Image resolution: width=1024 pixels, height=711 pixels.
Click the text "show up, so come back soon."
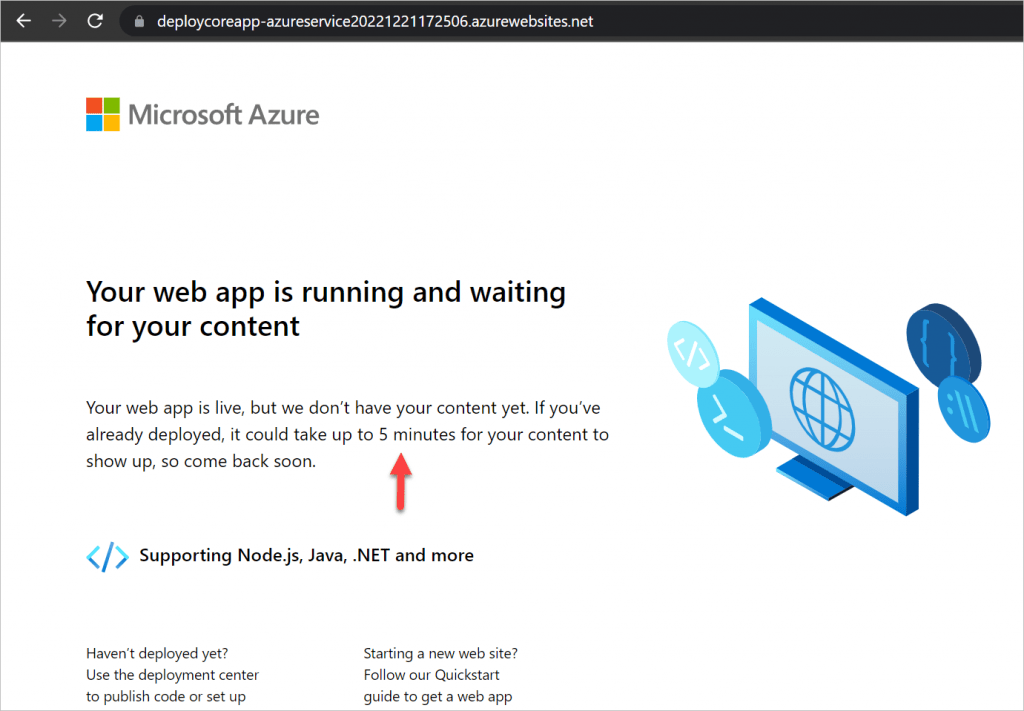pos(201,461)
